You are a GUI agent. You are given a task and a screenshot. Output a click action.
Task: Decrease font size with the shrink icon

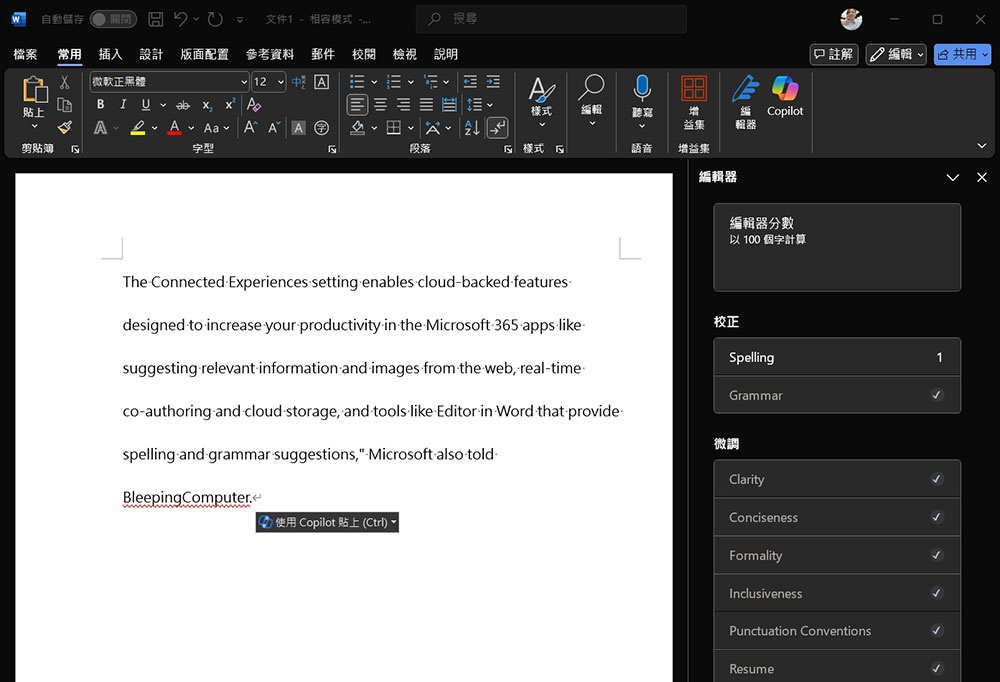pos(274,128)
